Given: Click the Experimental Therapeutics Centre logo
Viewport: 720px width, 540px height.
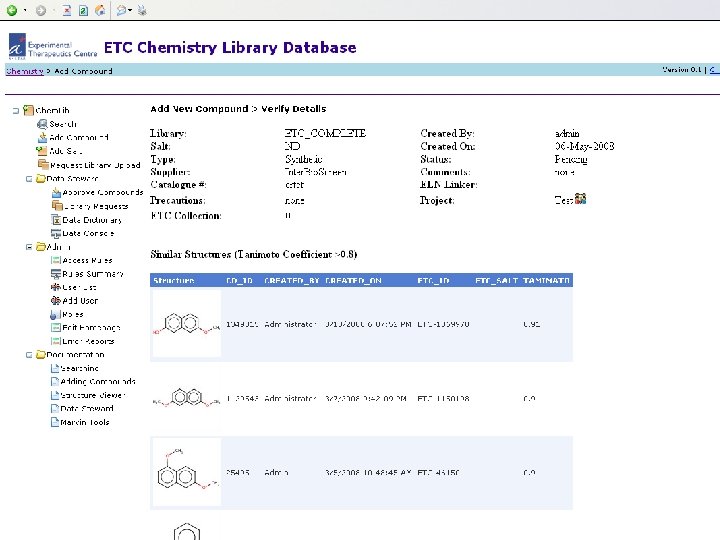Looking at the screenshot, I should [53, 46].
